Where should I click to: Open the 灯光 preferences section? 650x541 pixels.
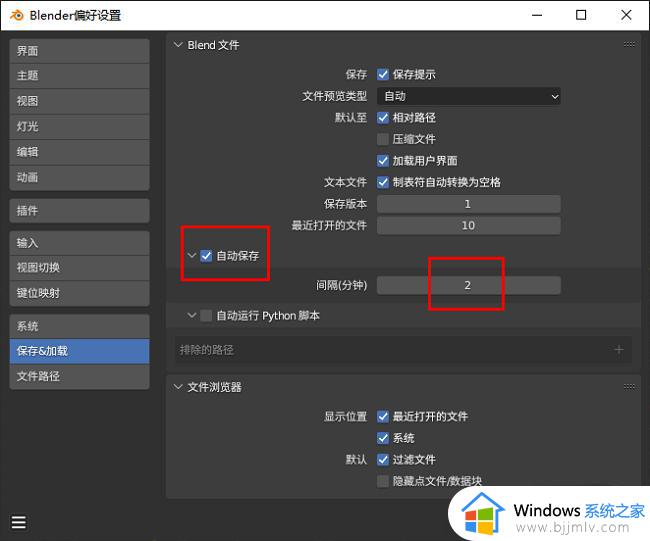coord(79,126)
